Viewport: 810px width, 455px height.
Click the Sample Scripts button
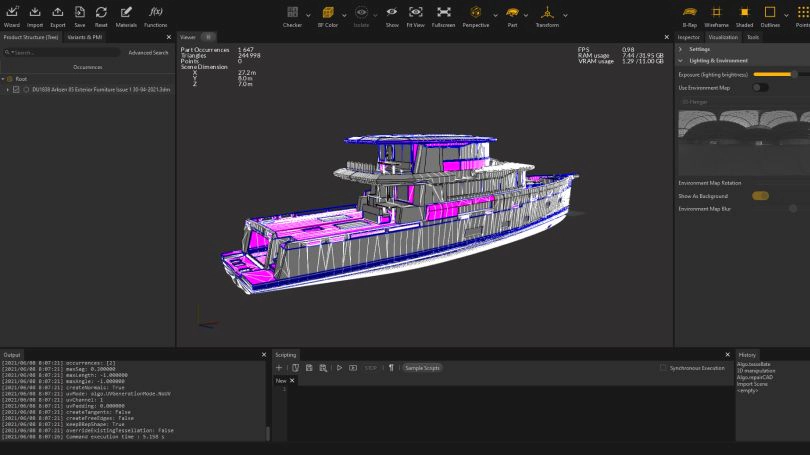421,368
